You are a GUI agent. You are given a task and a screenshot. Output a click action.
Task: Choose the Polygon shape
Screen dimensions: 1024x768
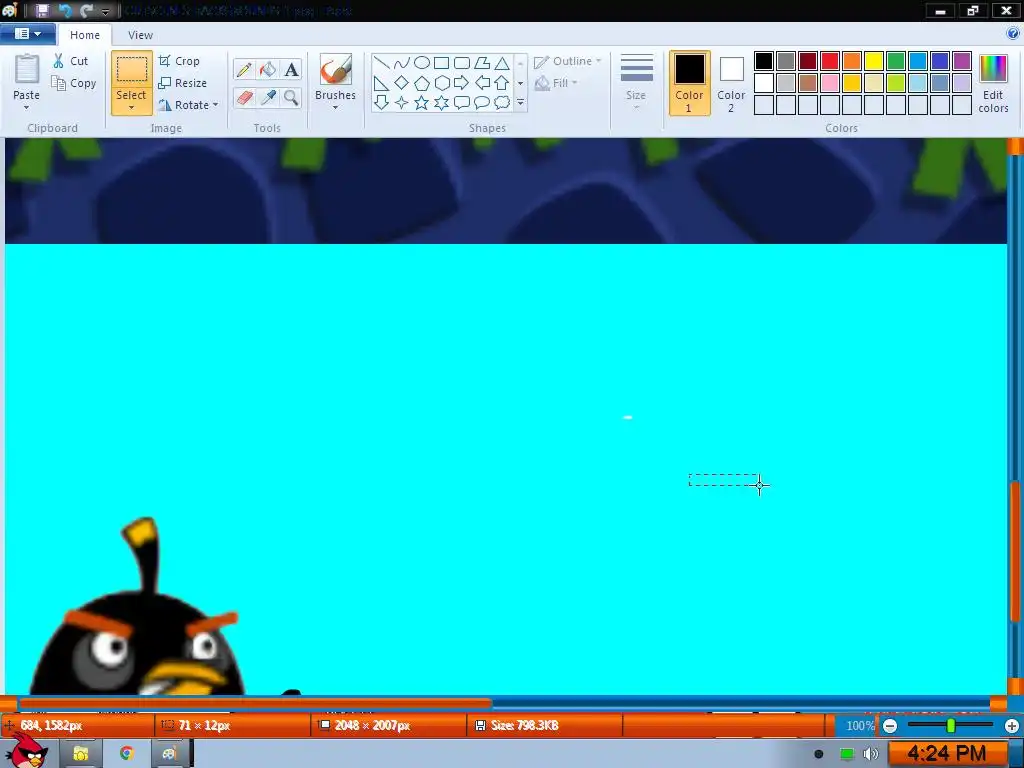pos(482,63)
